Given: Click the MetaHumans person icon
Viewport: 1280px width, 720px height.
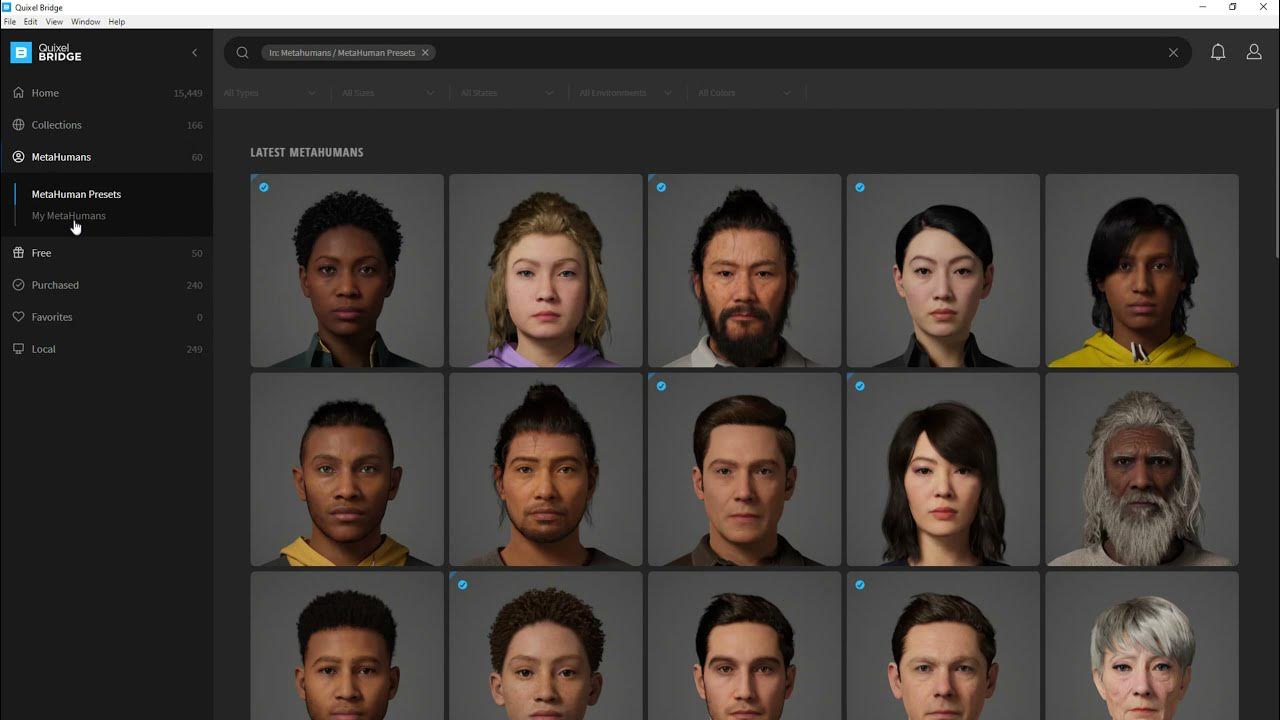Looking at the screenshot, I should (19, 157).
